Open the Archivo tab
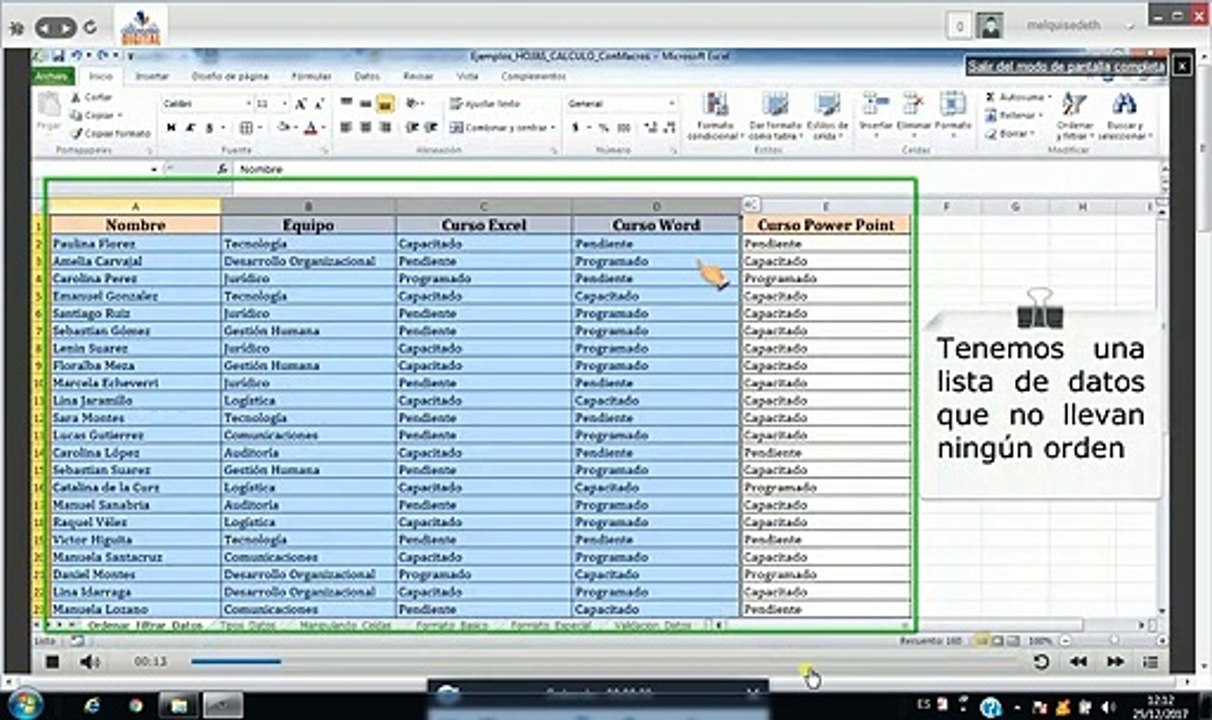The image size is (1212, 720). [x=52, y=76]
